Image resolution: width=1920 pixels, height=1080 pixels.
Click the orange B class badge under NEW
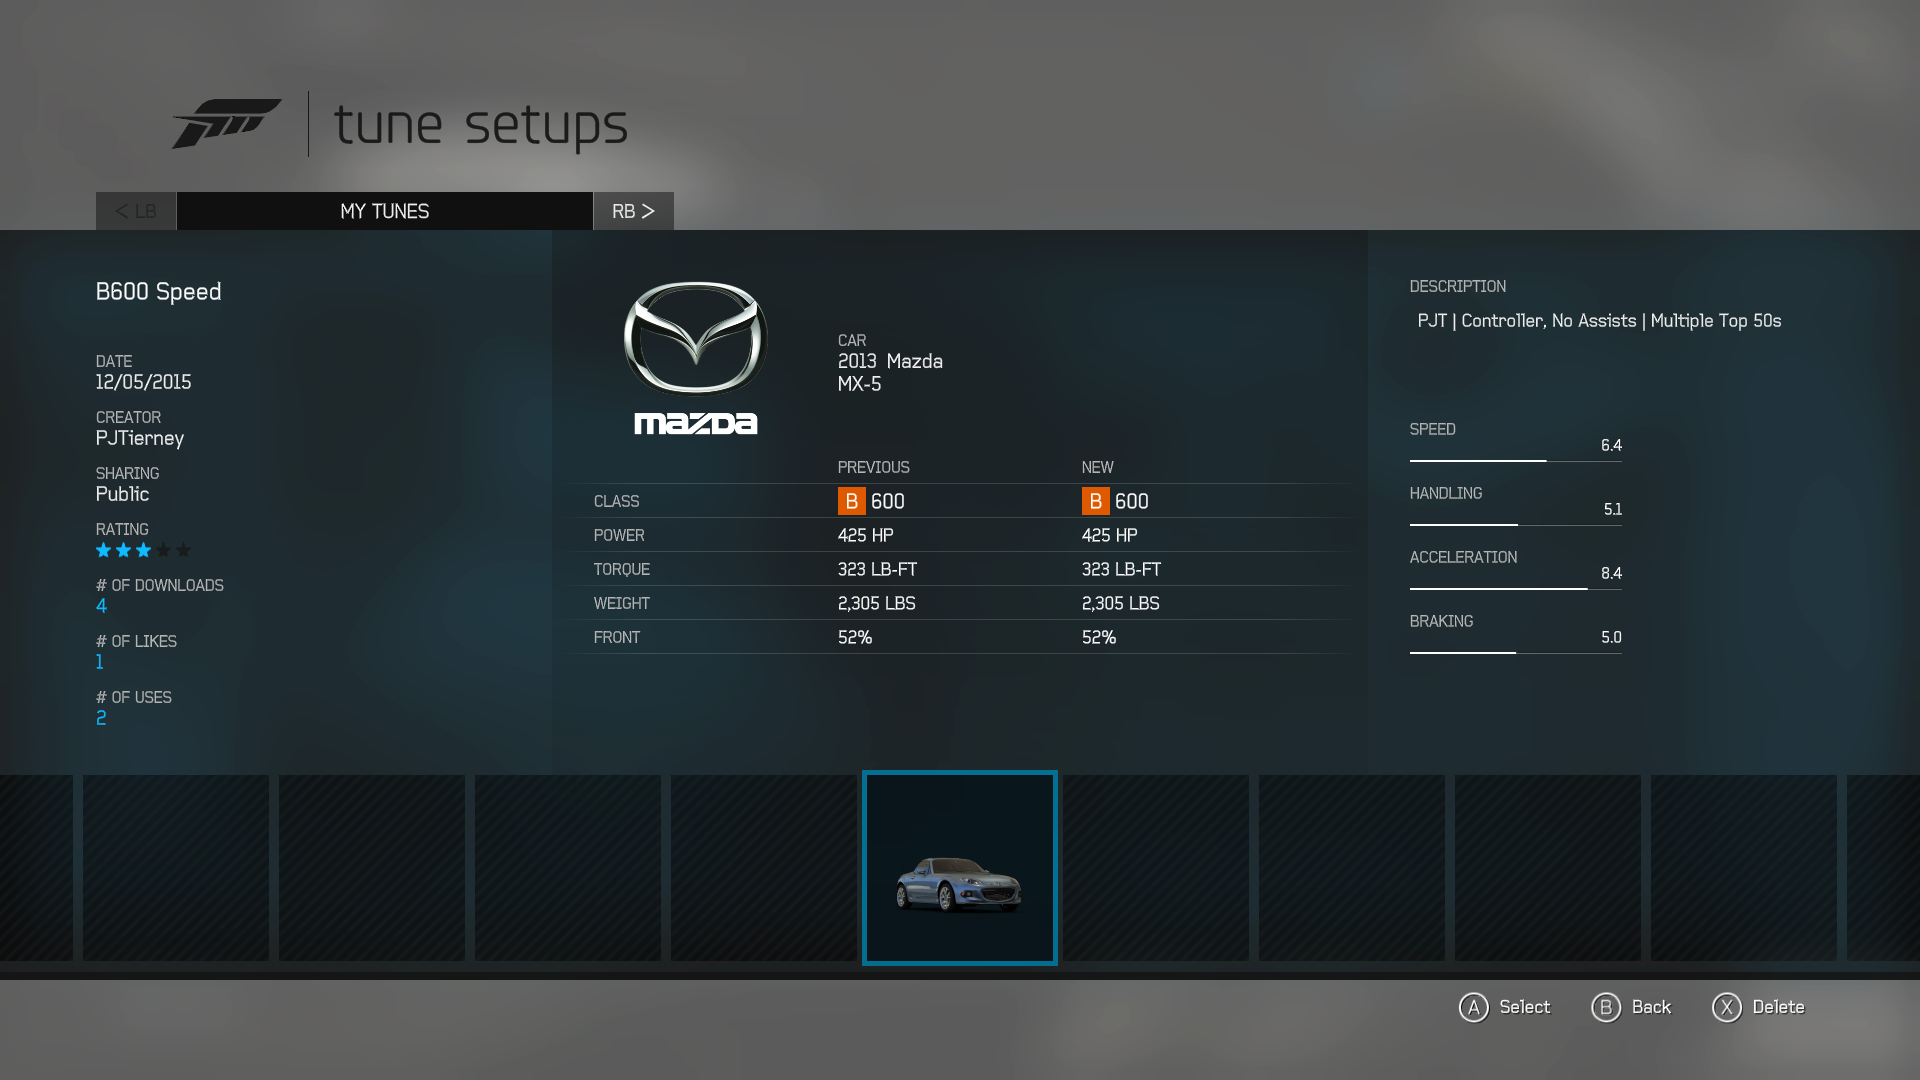pos(1095,501)
